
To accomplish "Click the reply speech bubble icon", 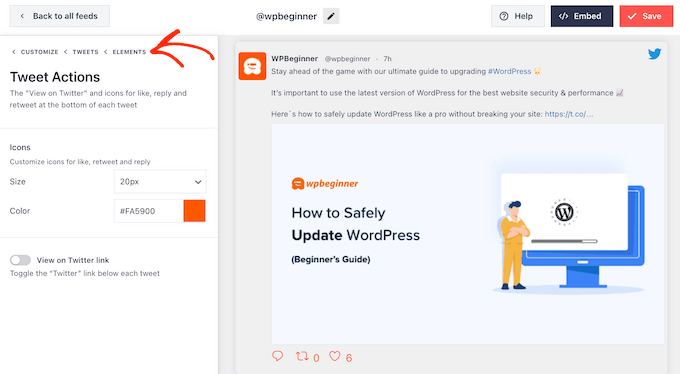I will (x=278, y=356).
